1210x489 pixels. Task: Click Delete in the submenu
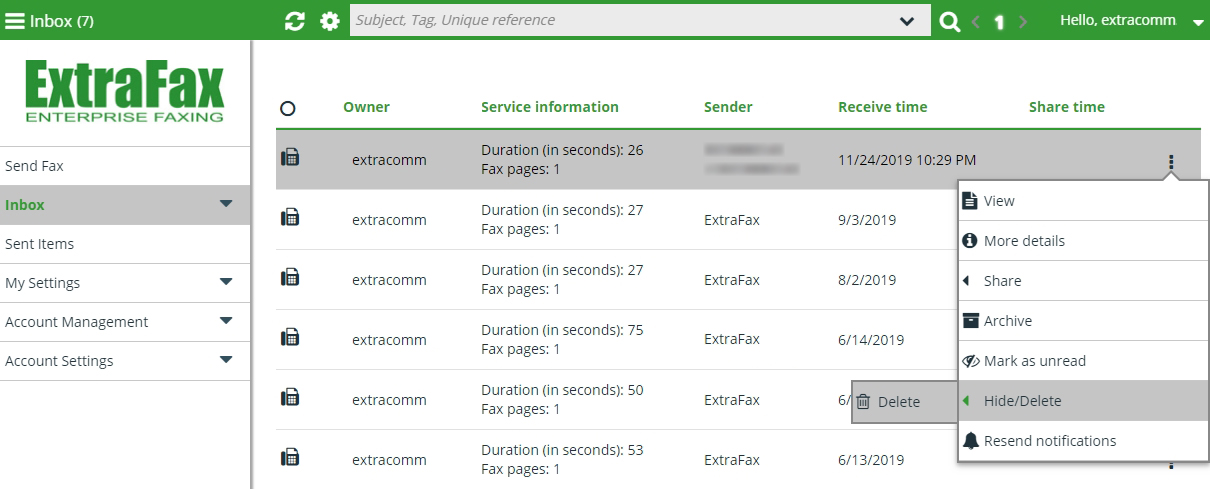tap(905, 402)
